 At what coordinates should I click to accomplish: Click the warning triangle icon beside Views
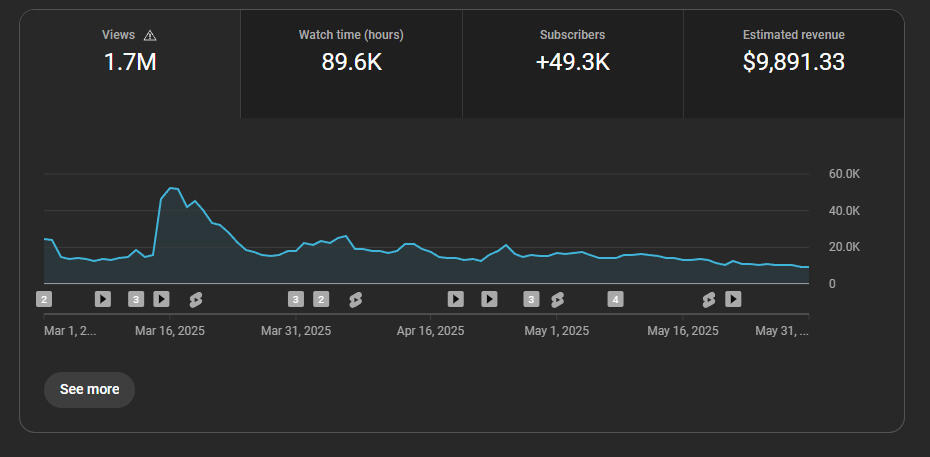150,35
